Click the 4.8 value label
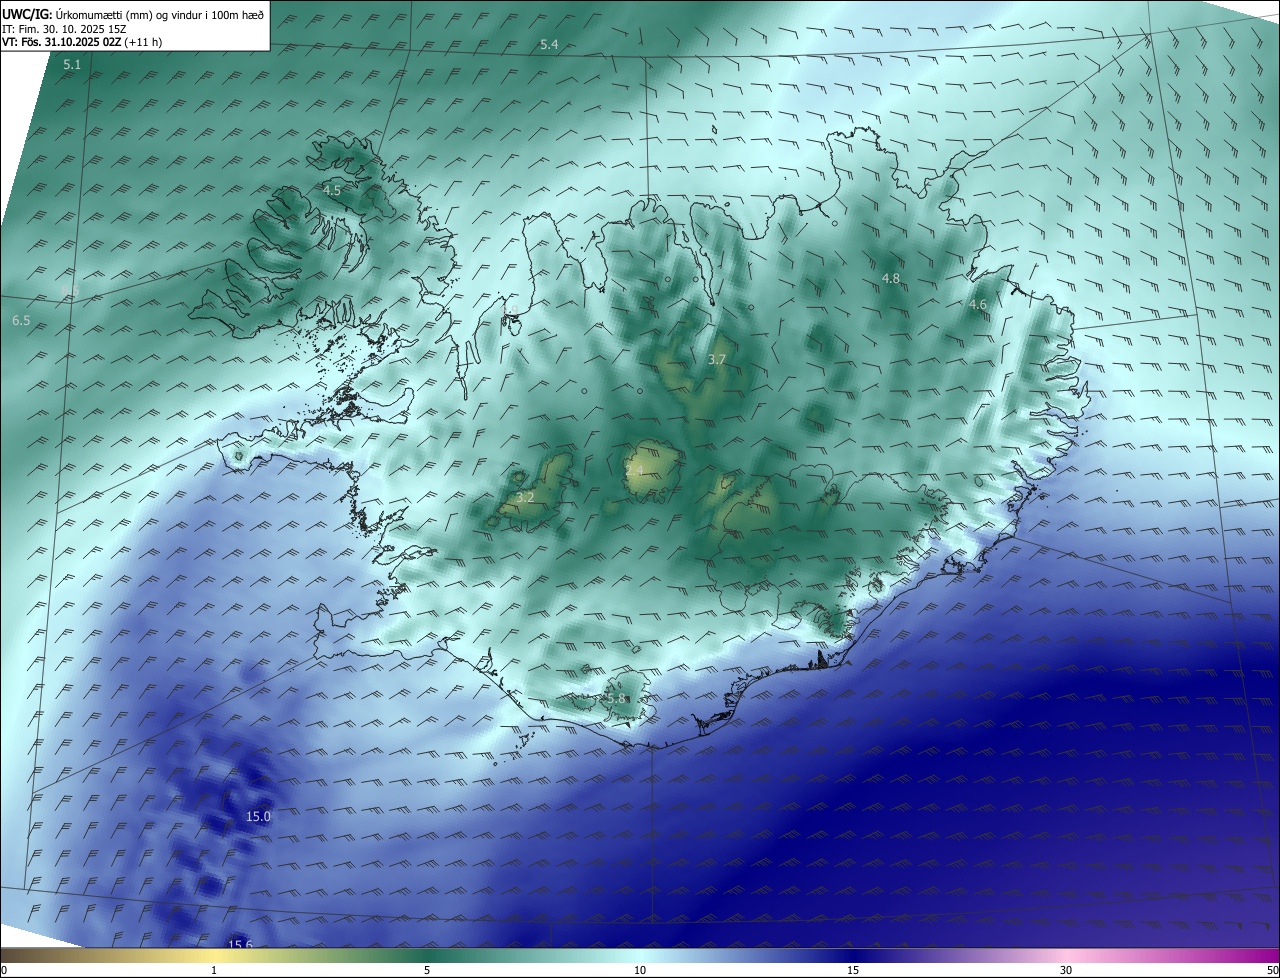Screen dimensions: 1280x978 [x=891, y=278]
